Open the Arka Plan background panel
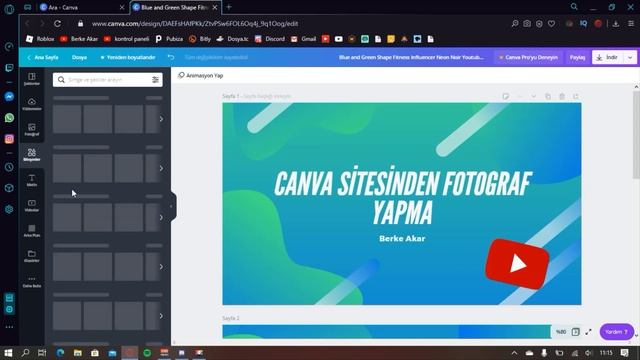640x360 pixels. point(31,231)
